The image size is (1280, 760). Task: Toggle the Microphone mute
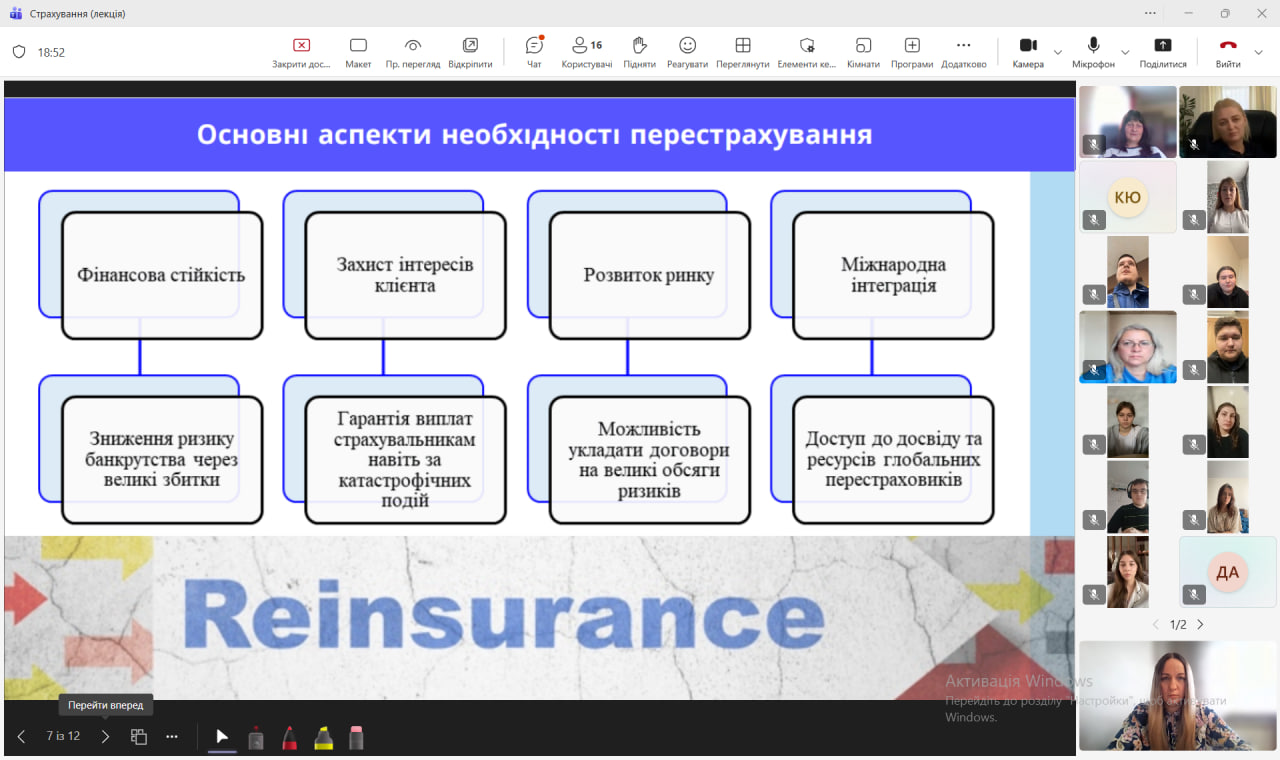point(1093,51)
